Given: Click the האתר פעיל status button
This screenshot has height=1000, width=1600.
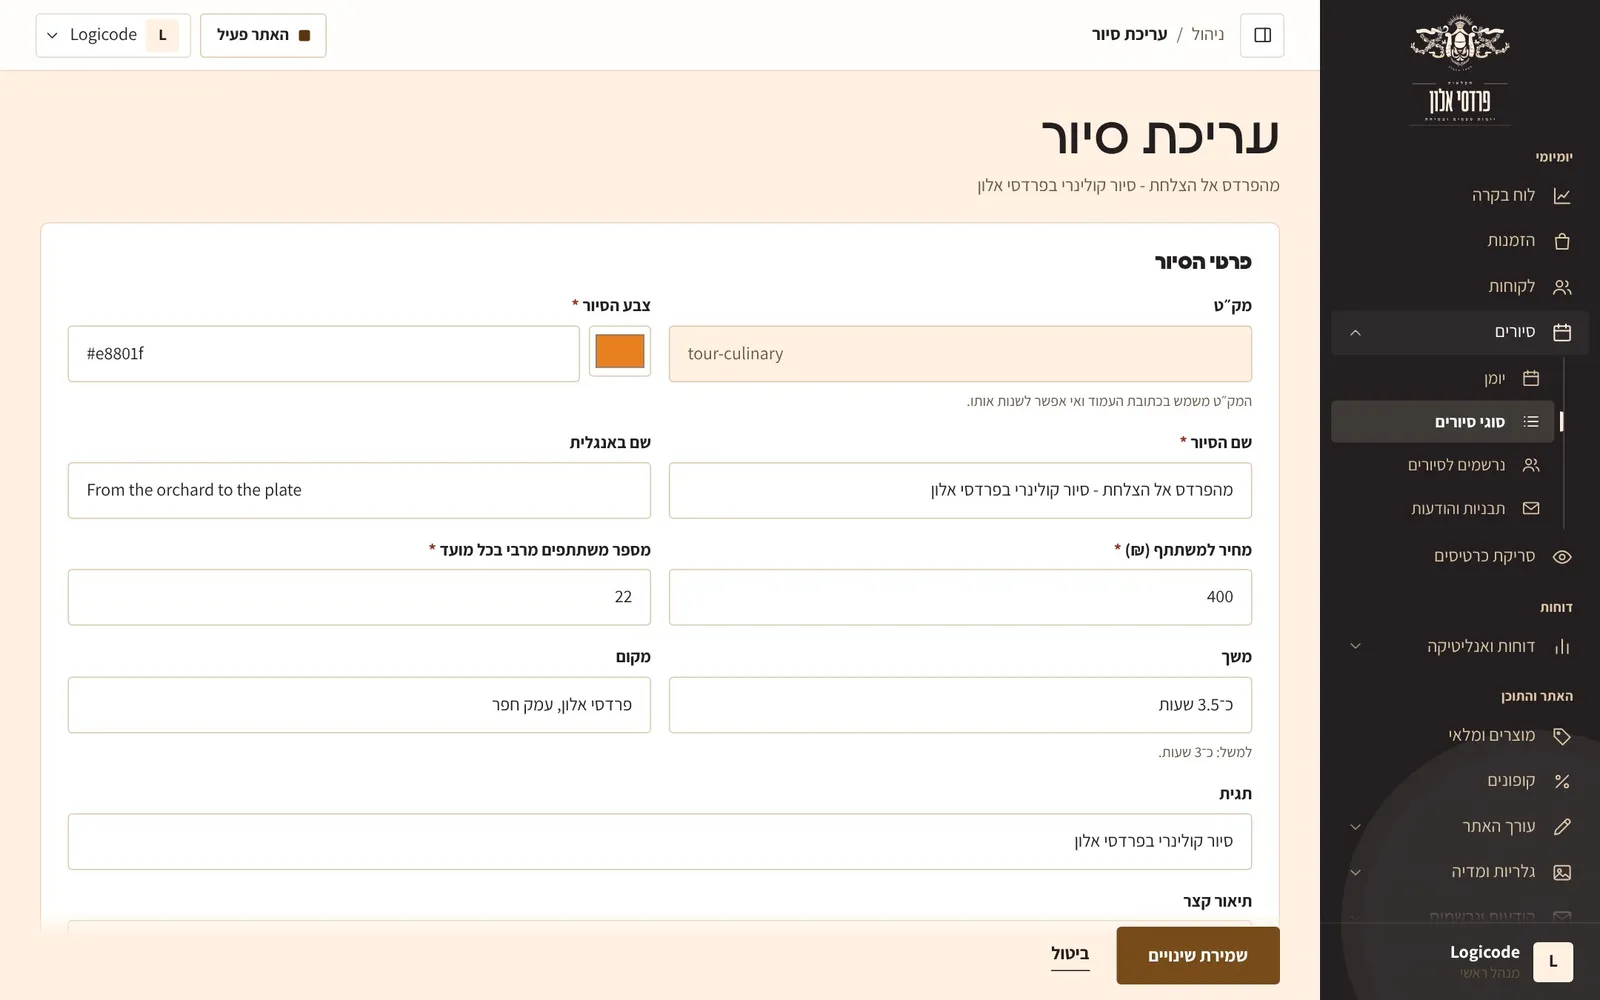Looking at the screenshot, I should tap(263, 35).
